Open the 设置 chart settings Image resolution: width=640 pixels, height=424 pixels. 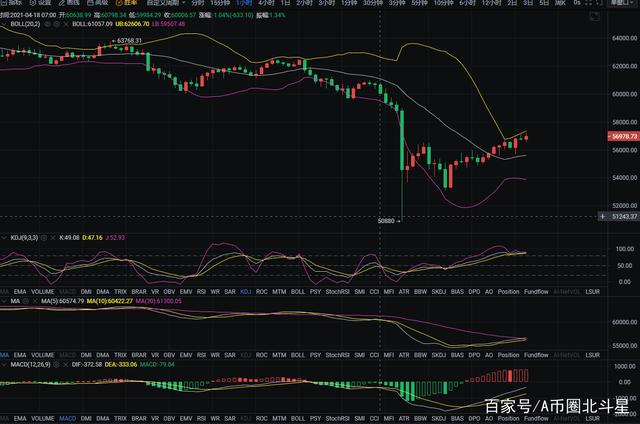pos(40,2)
